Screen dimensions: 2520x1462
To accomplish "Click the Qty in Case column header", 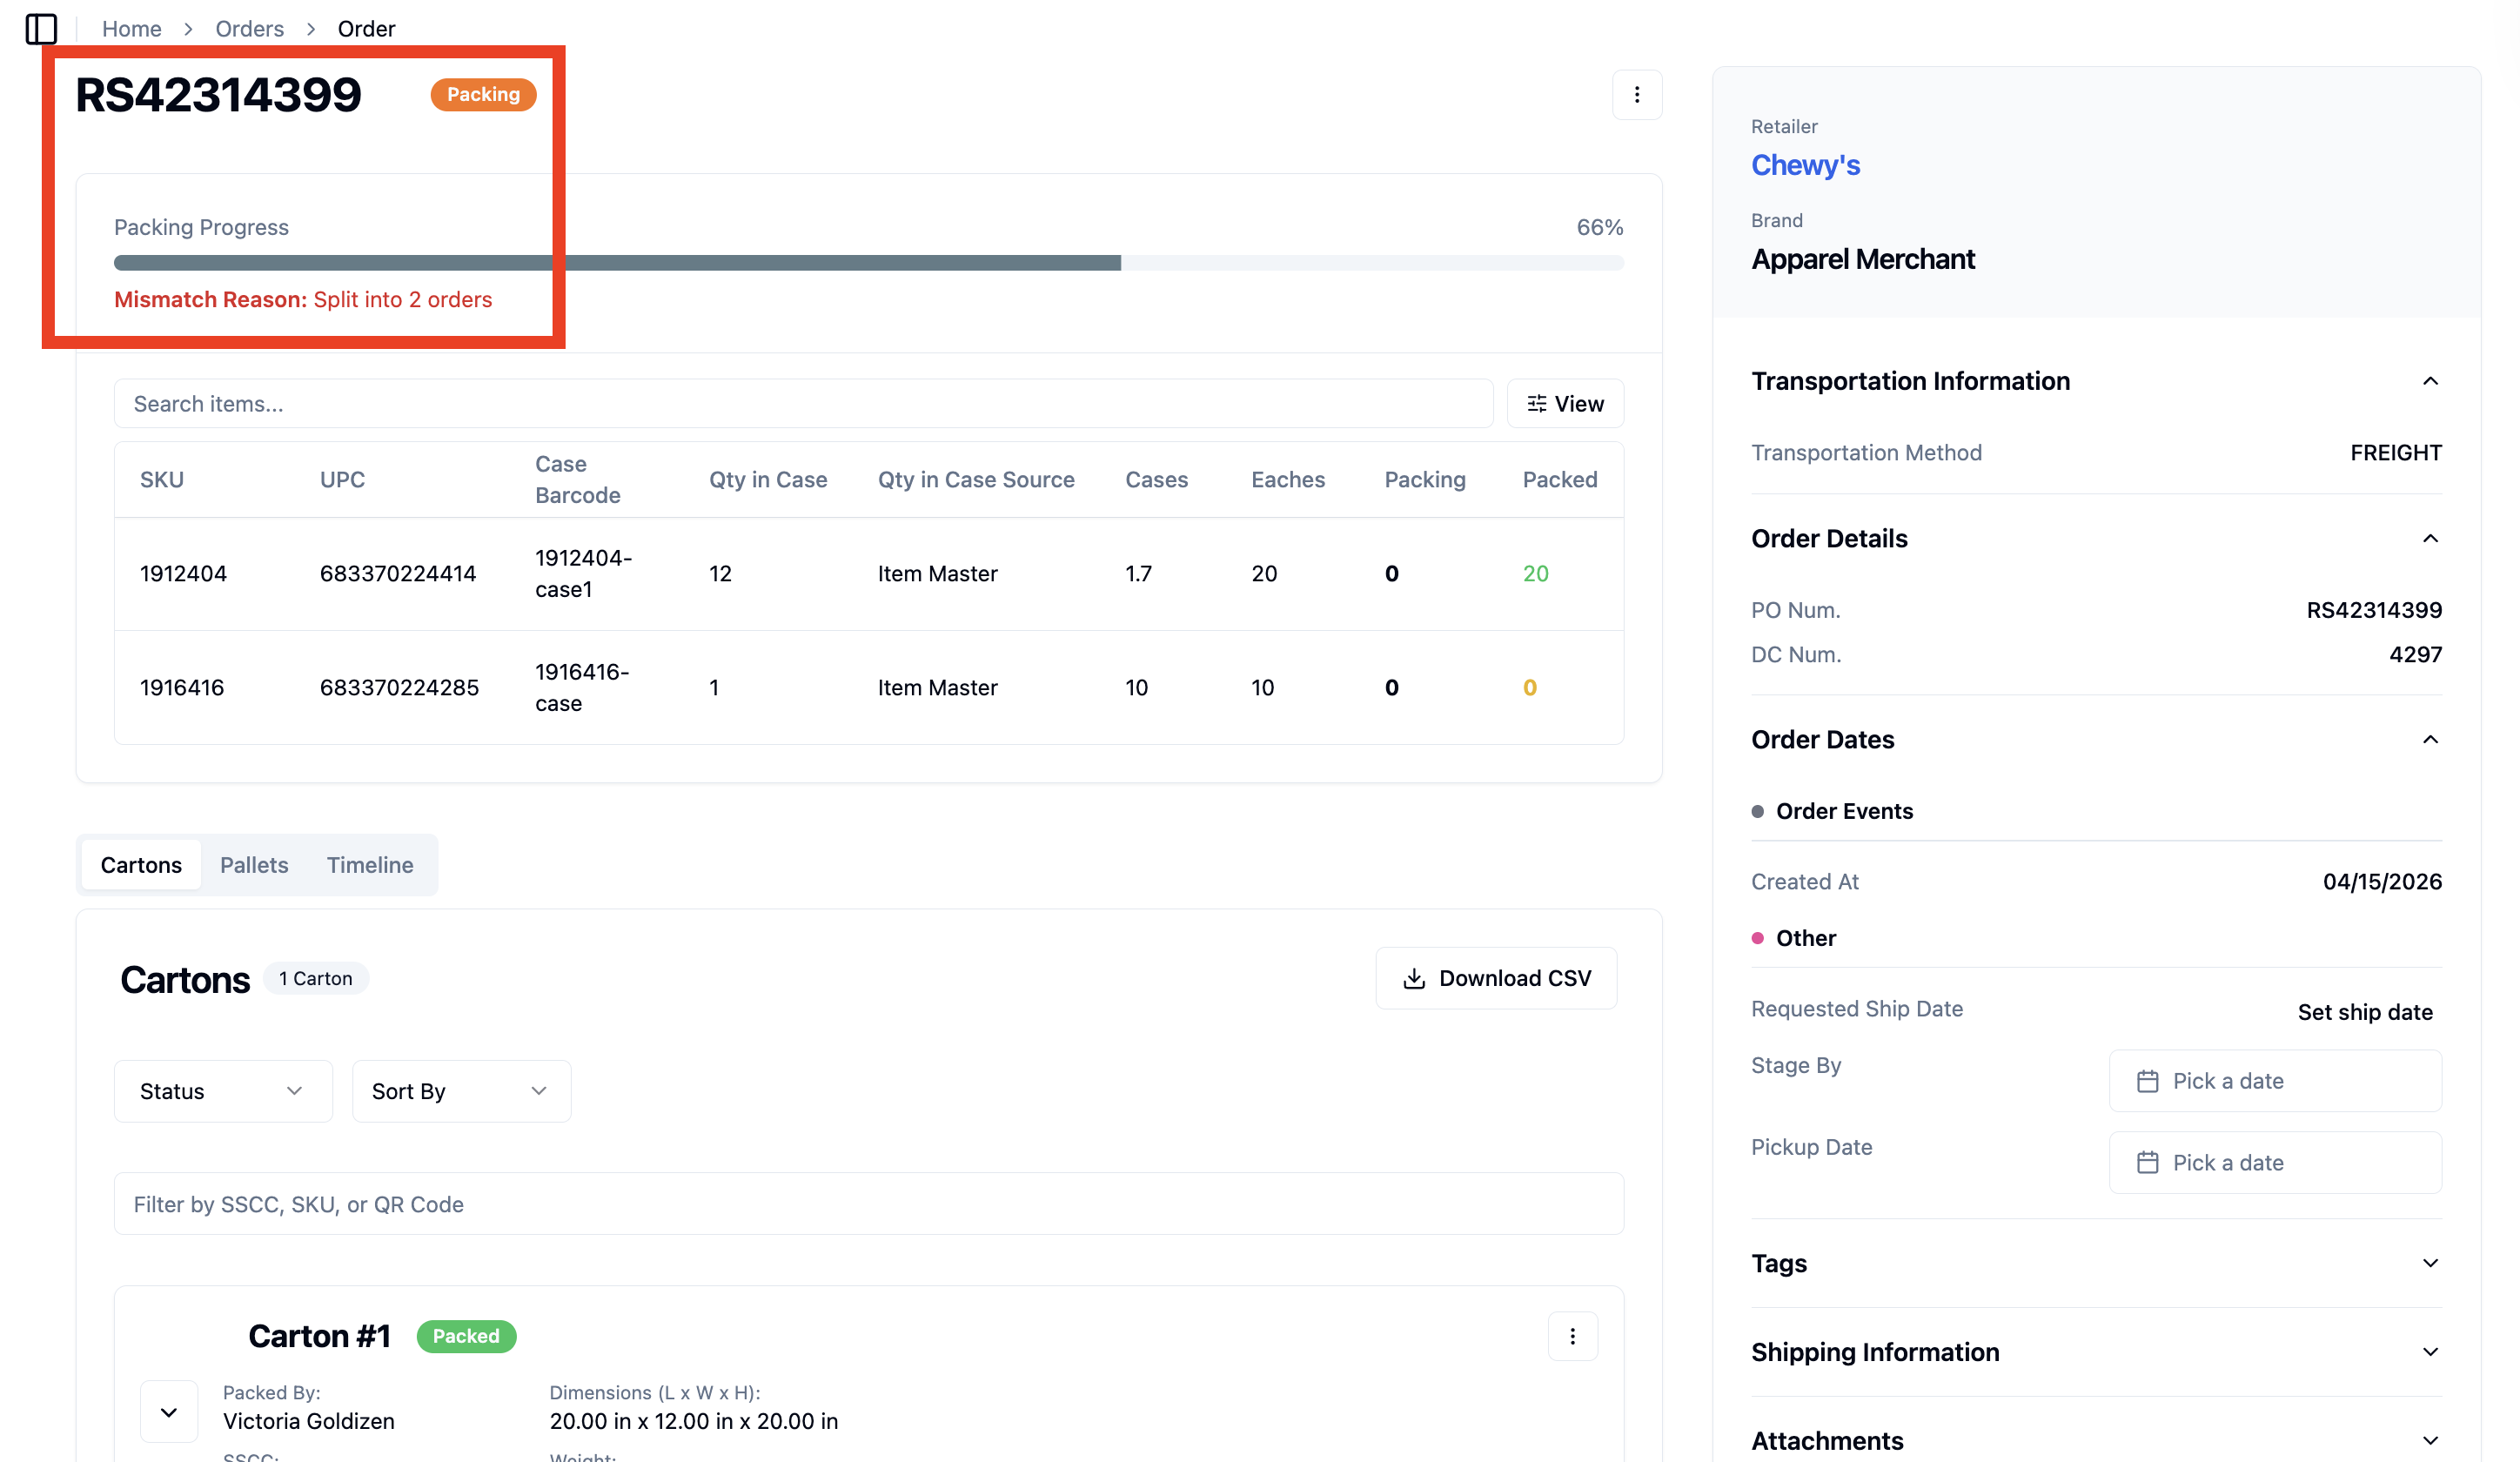I will click(x=768, y=480).
